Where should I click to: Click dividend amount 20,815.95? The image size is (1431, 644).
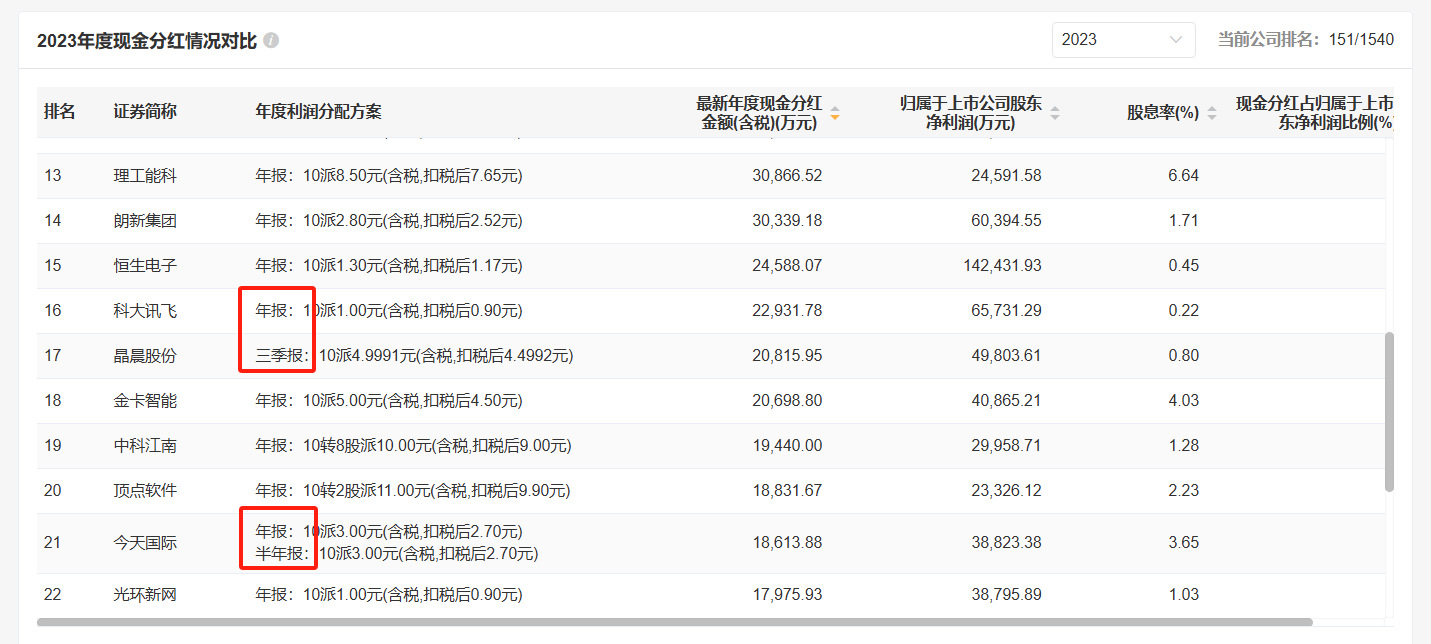[x=787, y=356]
